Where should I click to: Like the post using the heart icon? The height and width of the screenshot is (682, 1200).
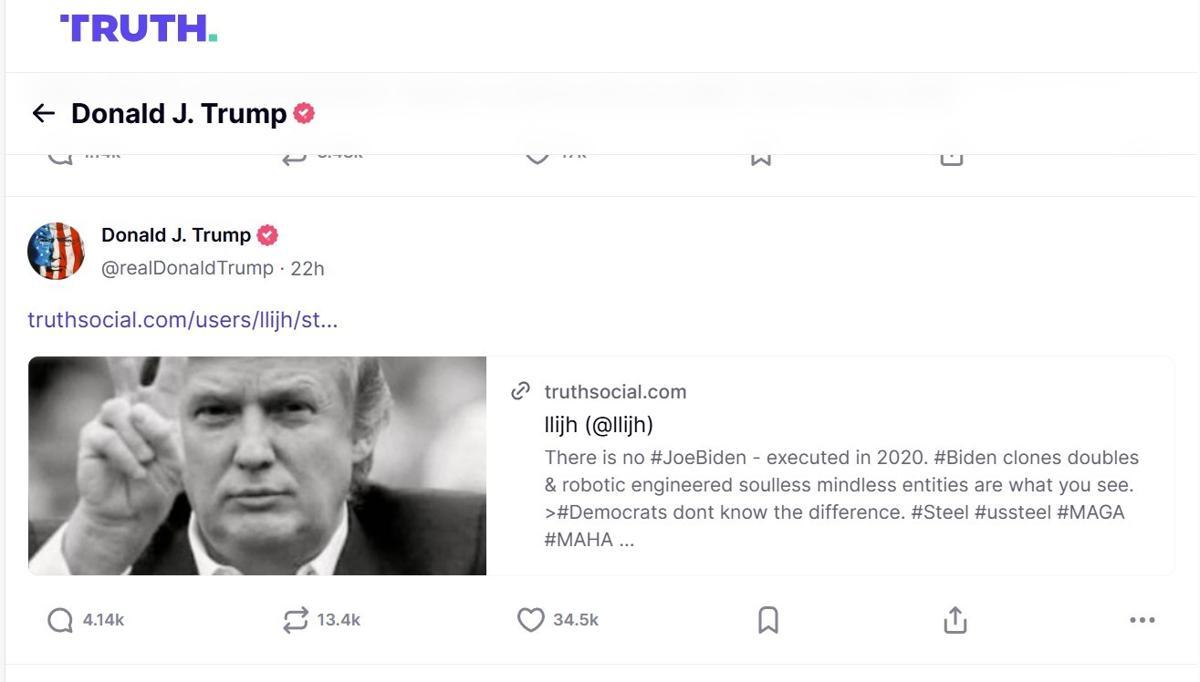click(x=530, y=620)
